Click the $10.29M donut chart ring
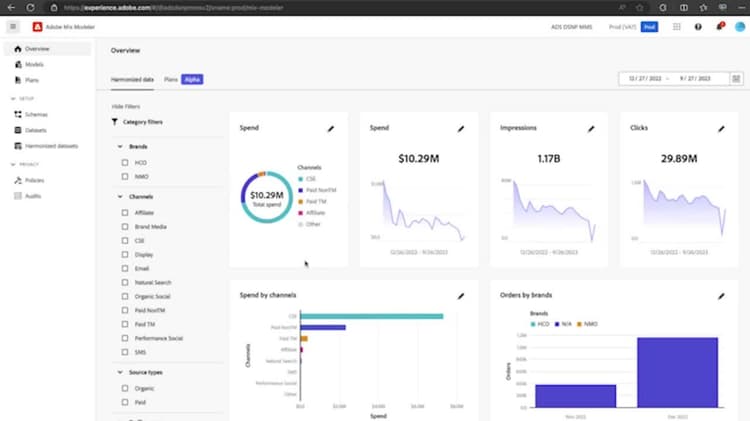750x421 pixels. (x=266, y=197)
